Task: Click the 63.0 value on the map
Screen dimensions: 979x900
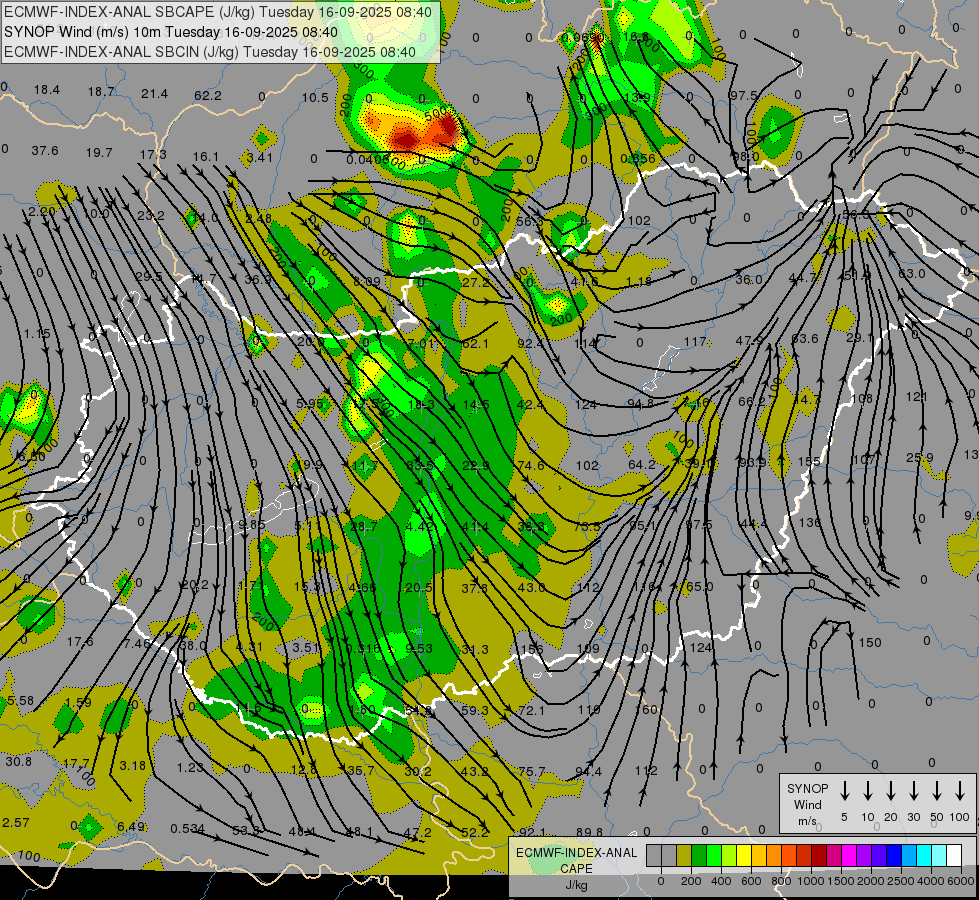Action: [x=912, y=274]
